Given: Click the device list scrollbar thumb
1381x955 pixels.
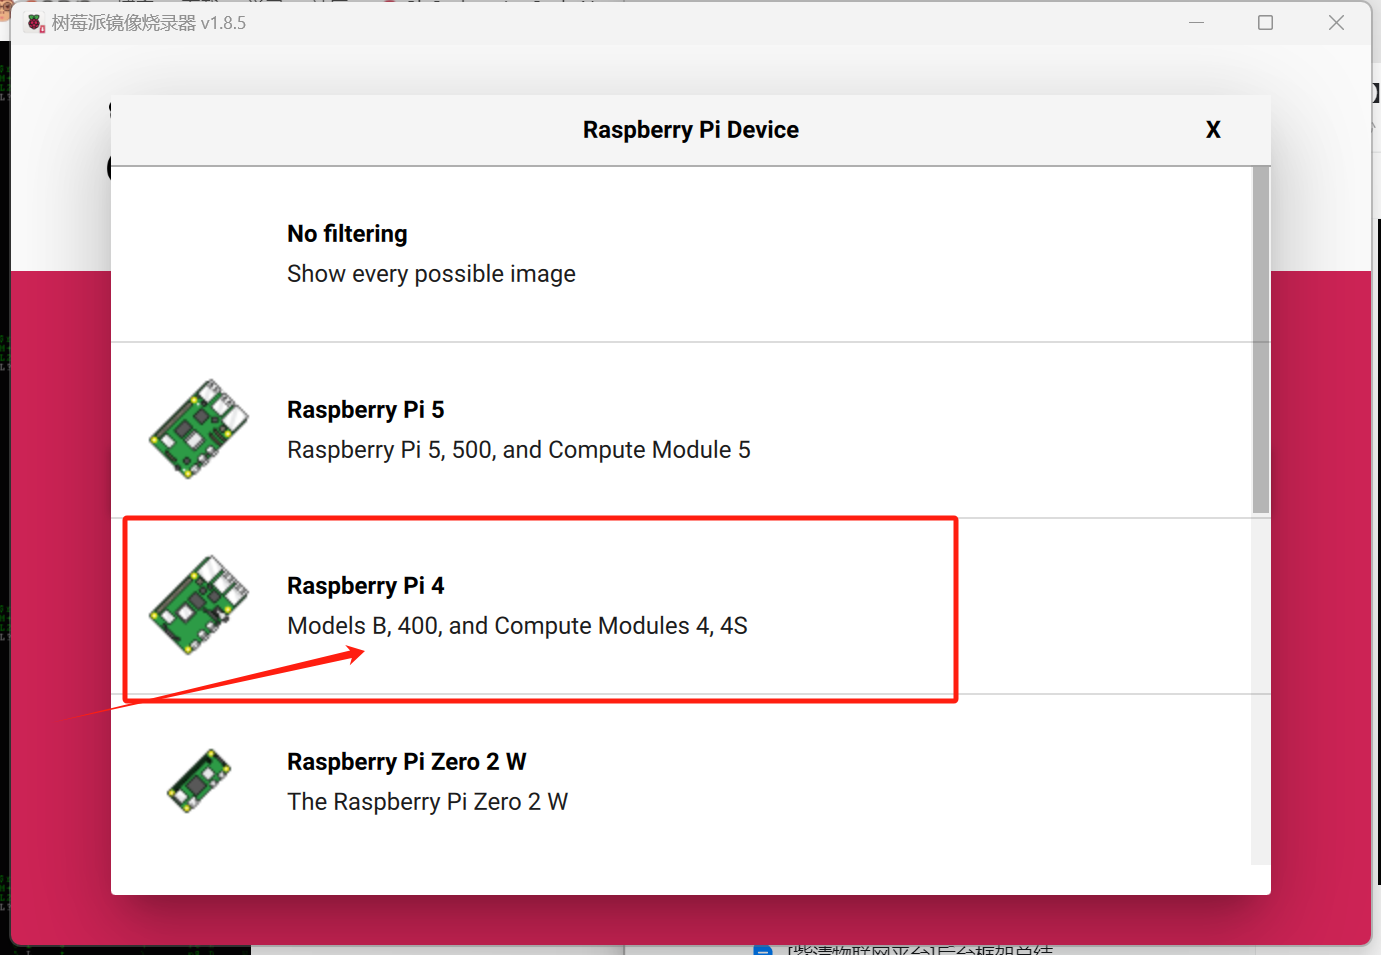Looking at the screenshot, I should (x=1260, y=340).
